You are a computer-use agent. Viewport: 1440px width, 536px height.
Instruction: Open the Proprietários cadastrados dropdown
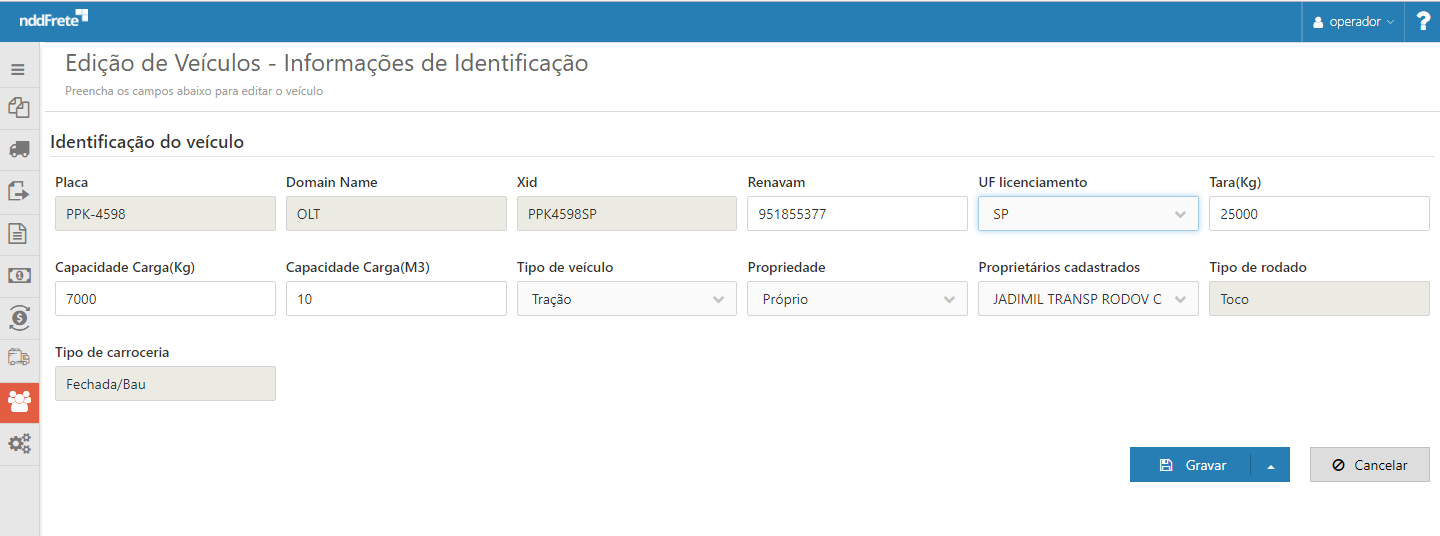click(1087, 299)
